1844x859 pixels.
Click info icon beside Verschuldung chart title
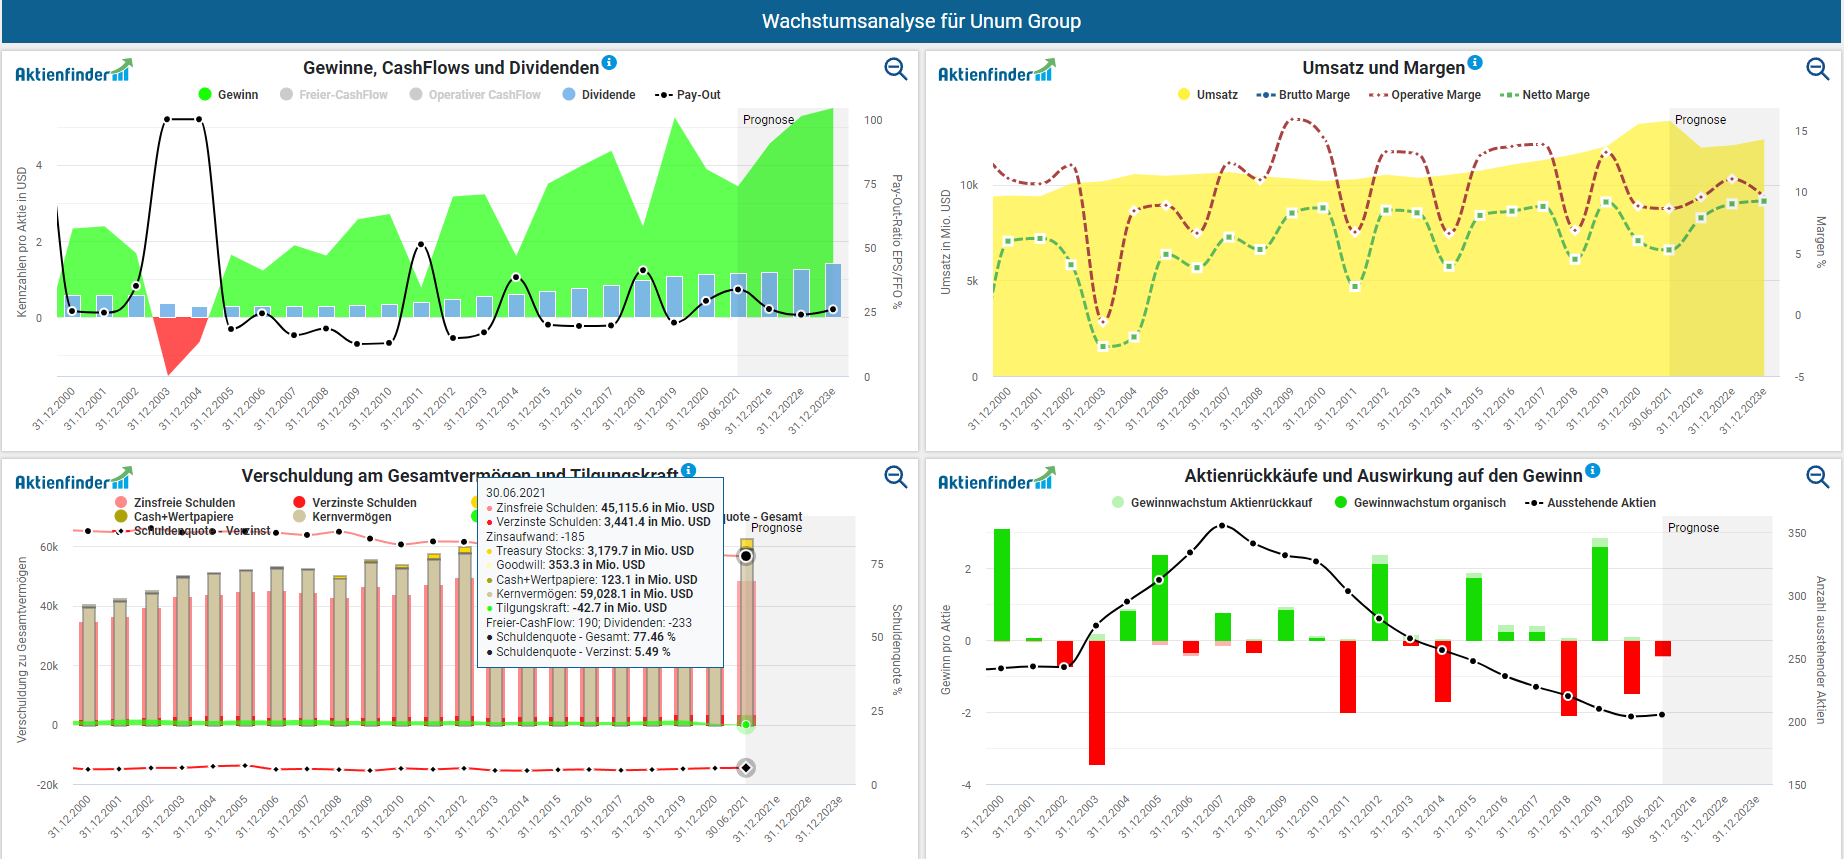point(688,471)
